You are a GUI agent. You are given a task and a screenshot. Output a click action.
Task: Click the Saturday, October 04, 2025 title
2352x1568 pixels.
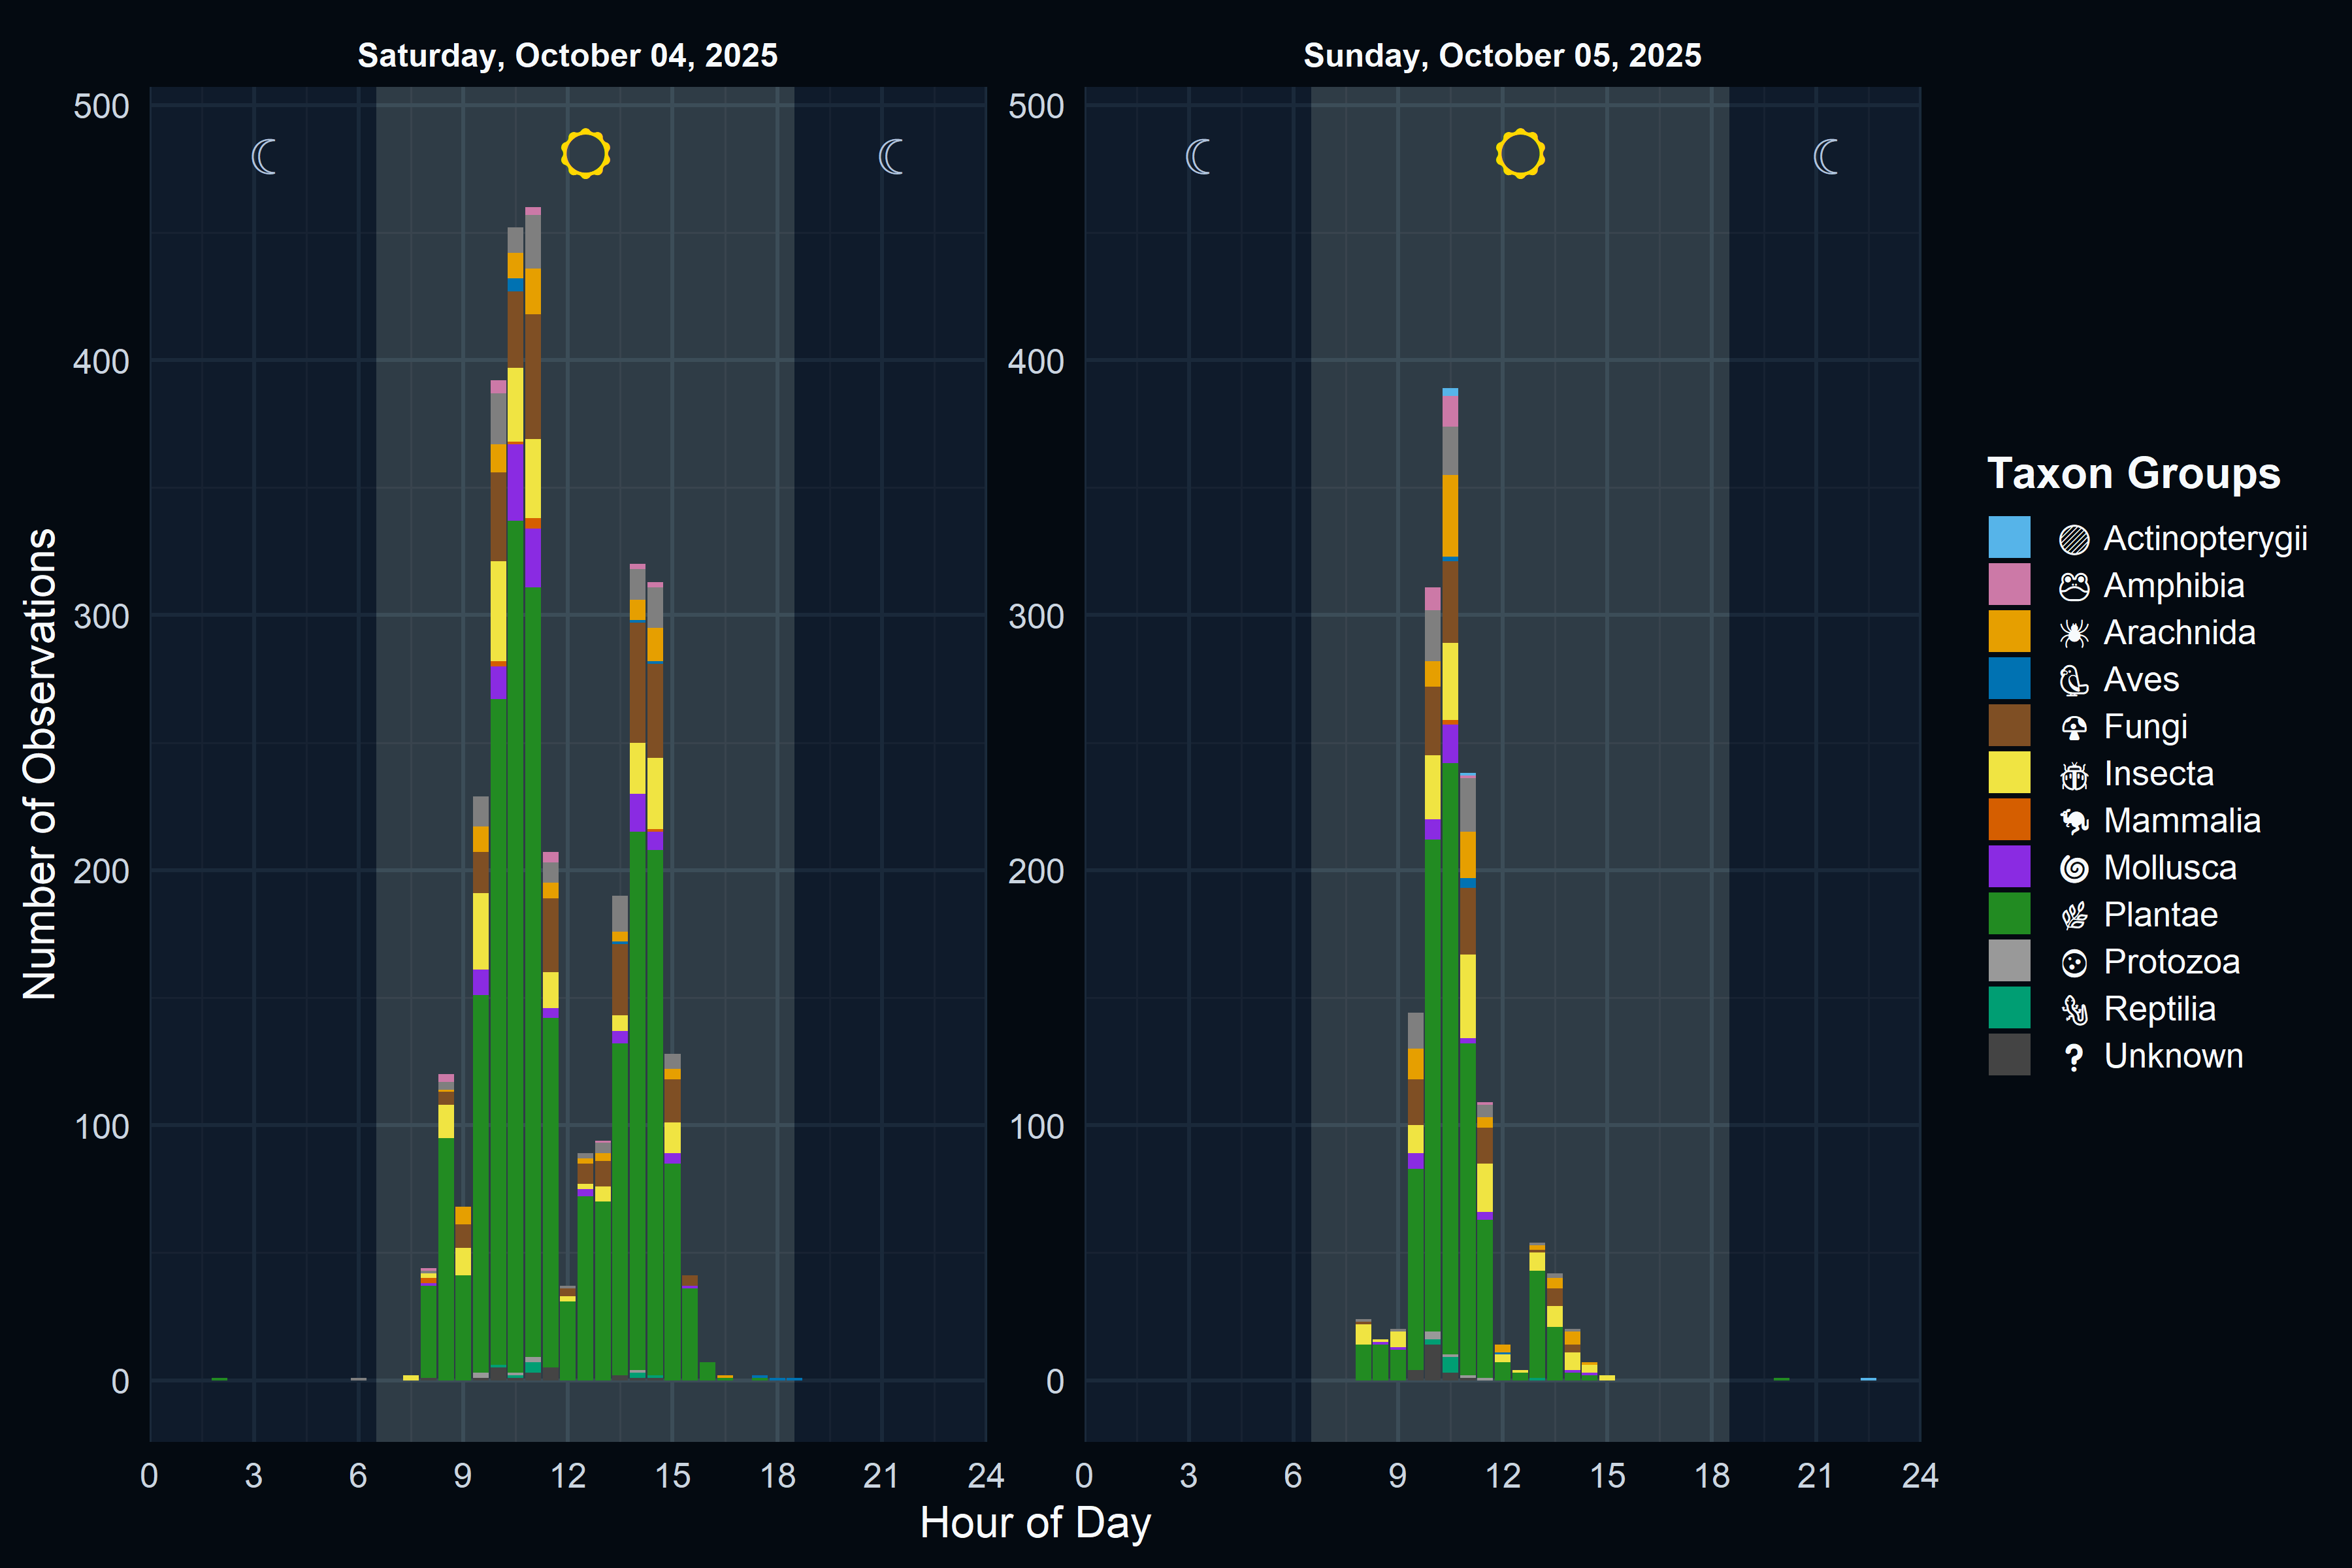tap(567, 55)
